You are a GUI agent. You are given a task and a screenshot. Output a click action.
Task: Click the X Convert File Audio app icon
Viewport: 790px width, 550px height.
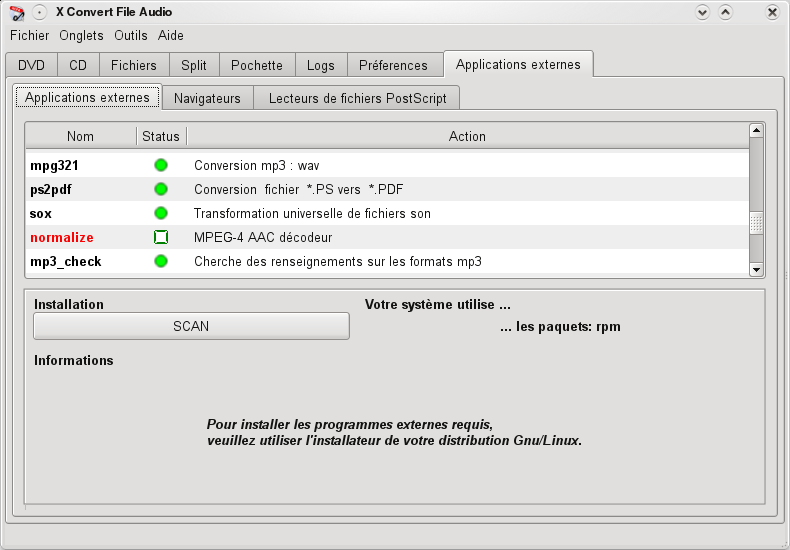(17, 13)
